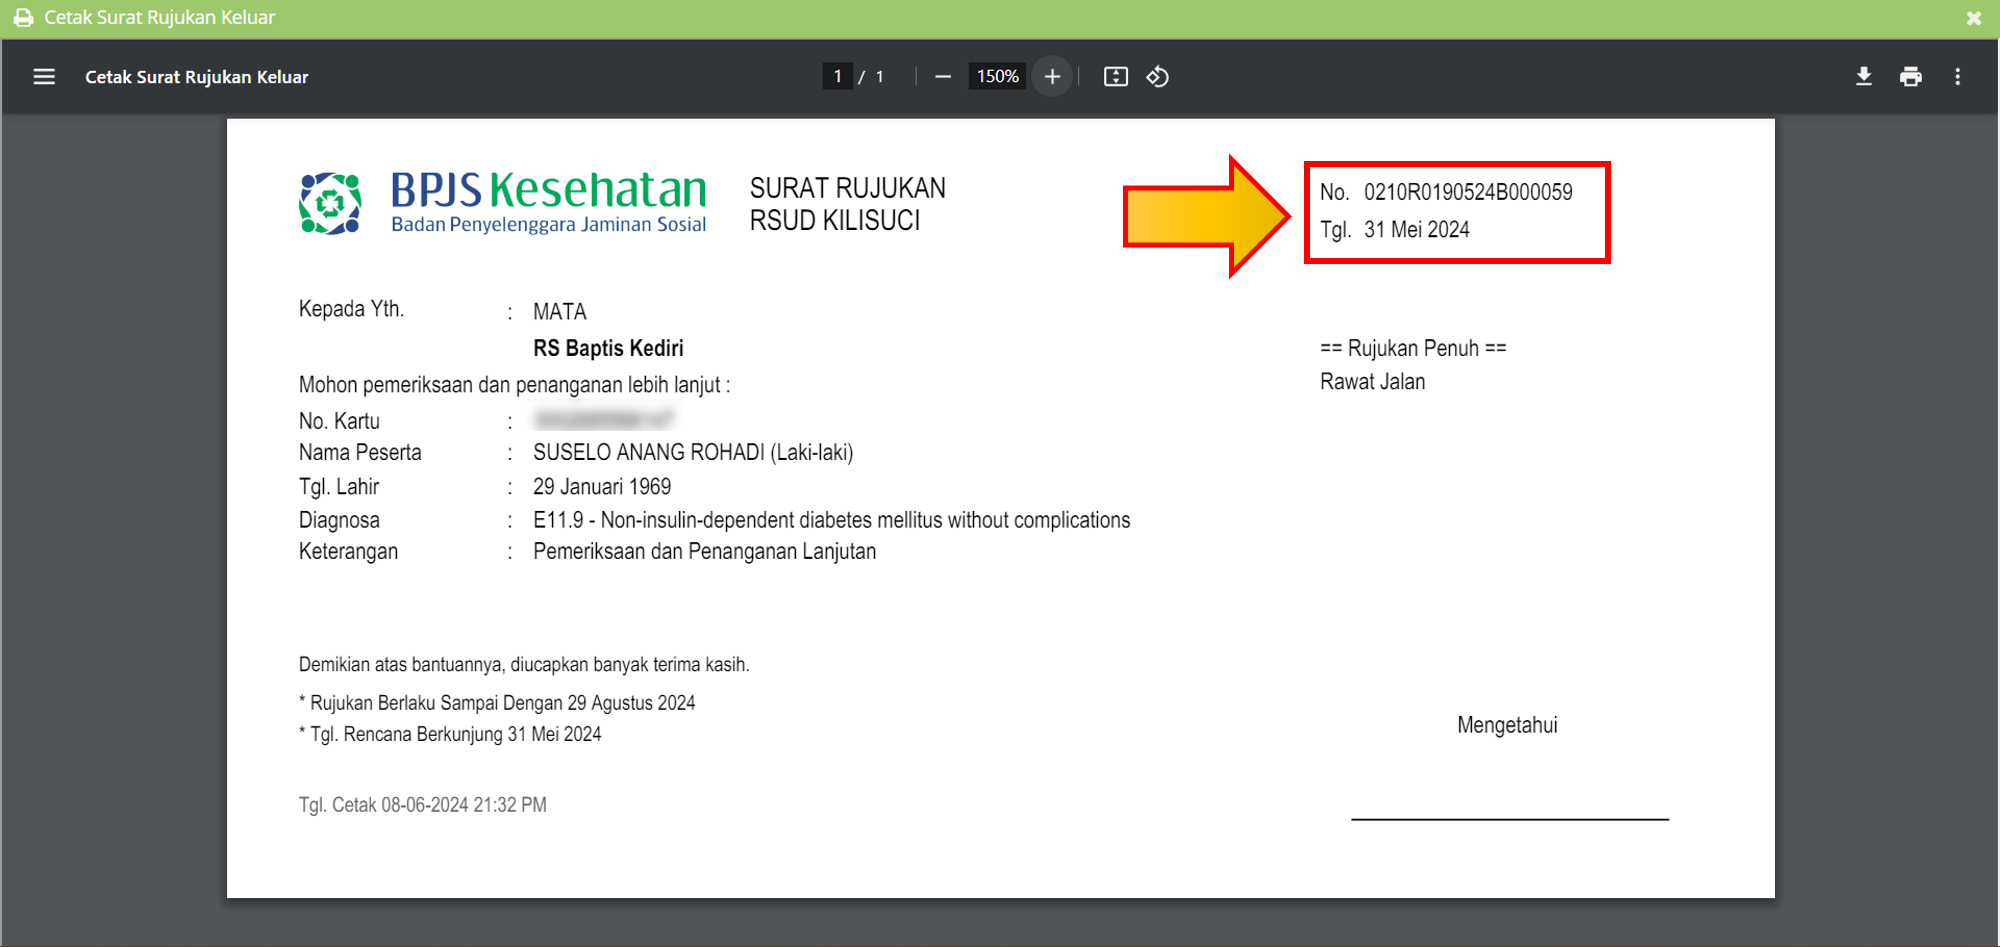This screenshot has width=2000, height=947.
Task: Click the SURAT RUJUKAN heading
Action: pyautogui.click(x=848, y=188)
